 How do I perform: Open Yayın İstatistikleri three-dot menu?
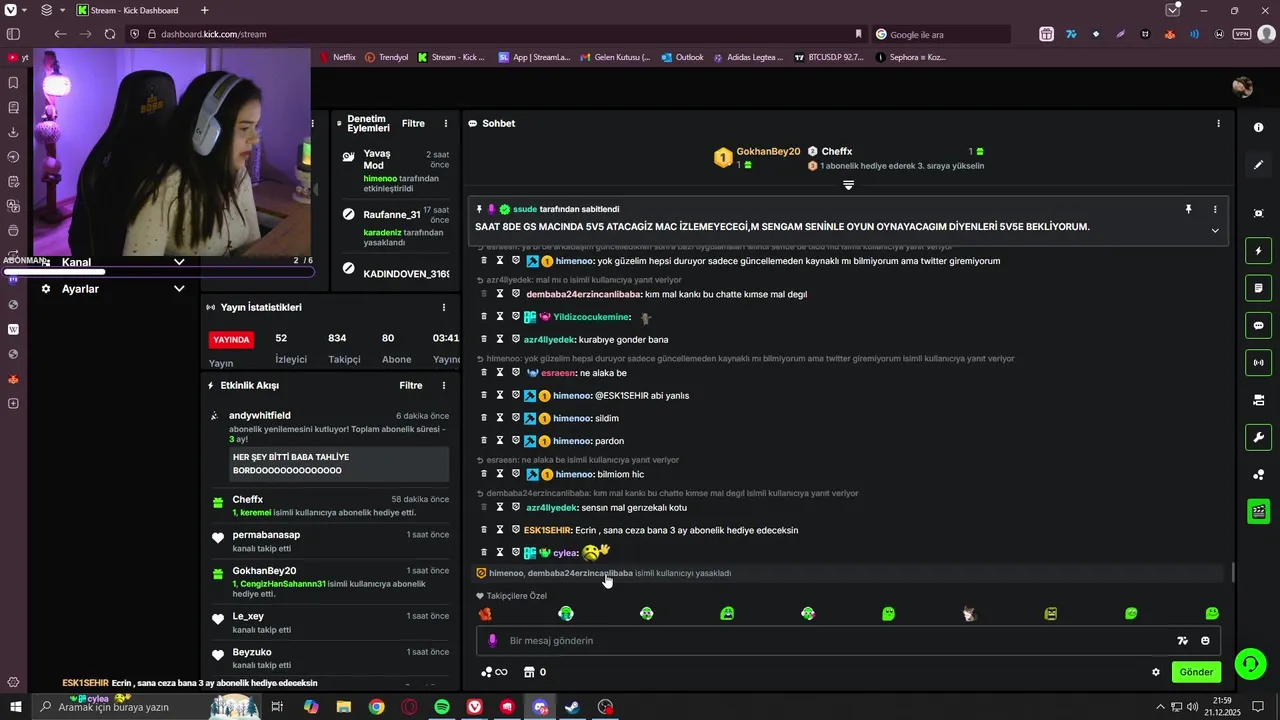(444, 307)
